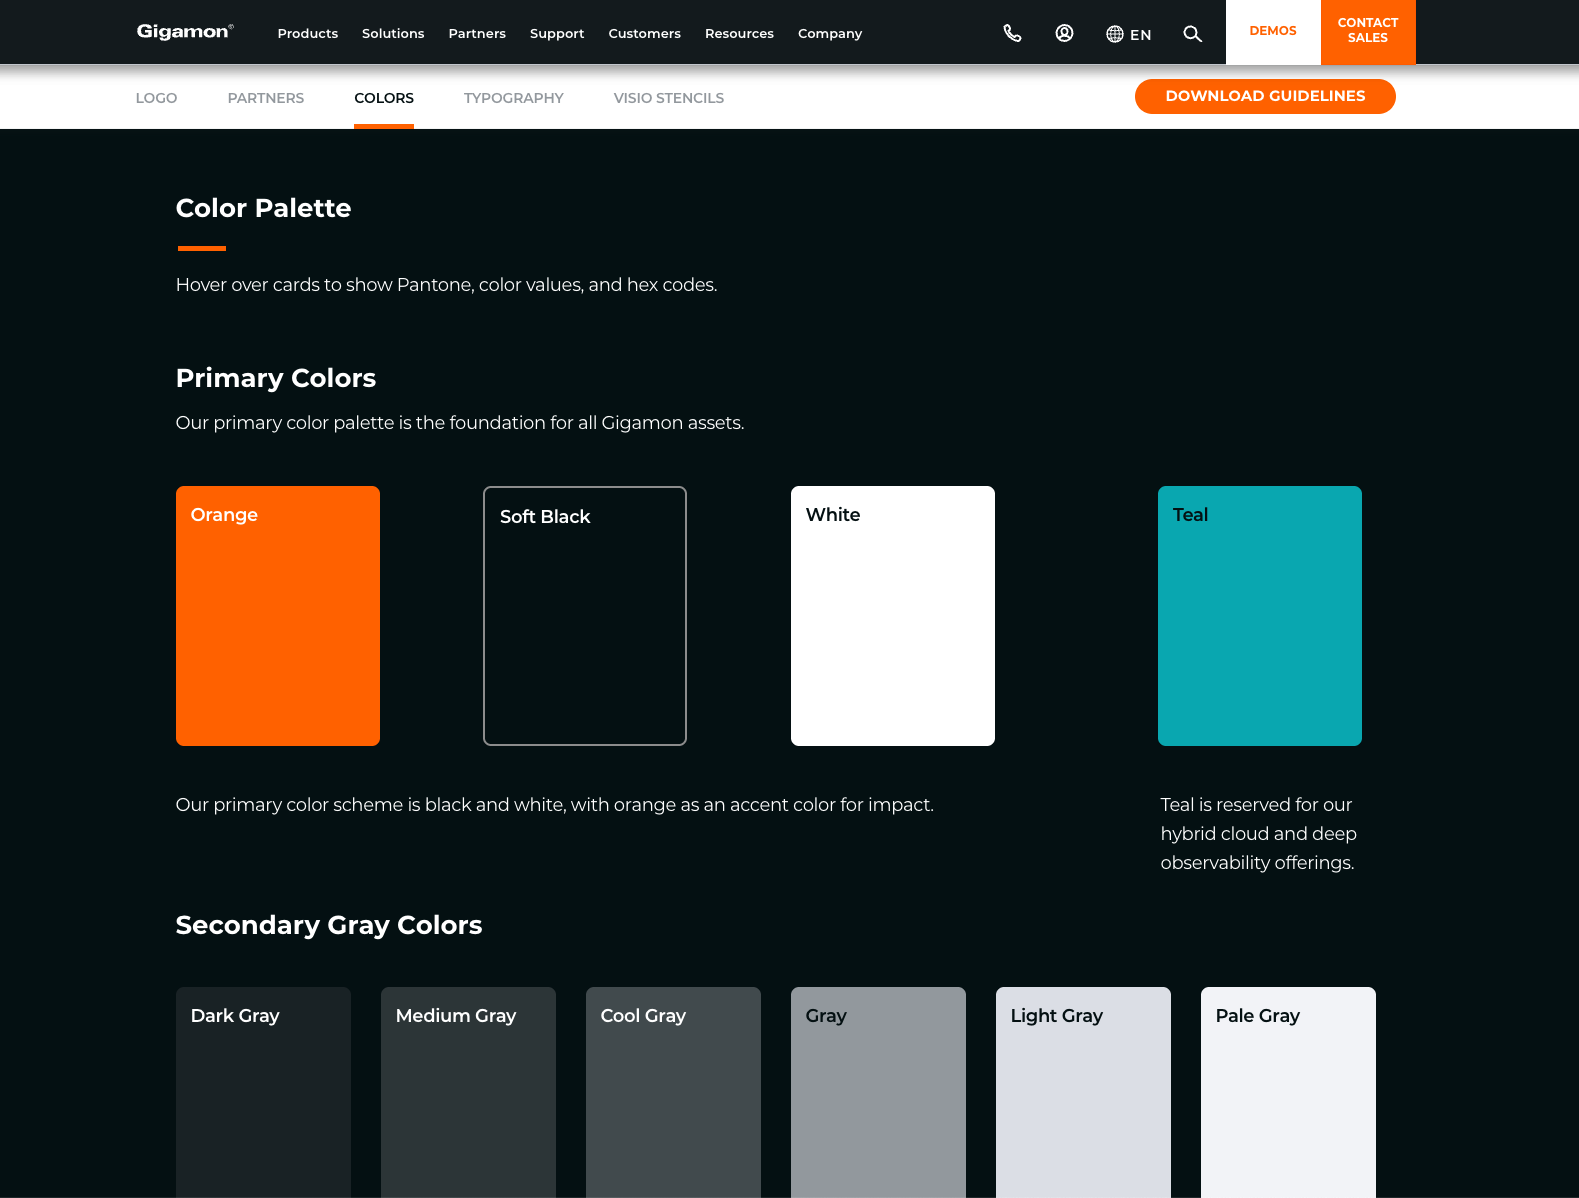Viewport: 1579px width, 1198px height.
Task: Select the Teal color card
Action: pos(1260,616)
